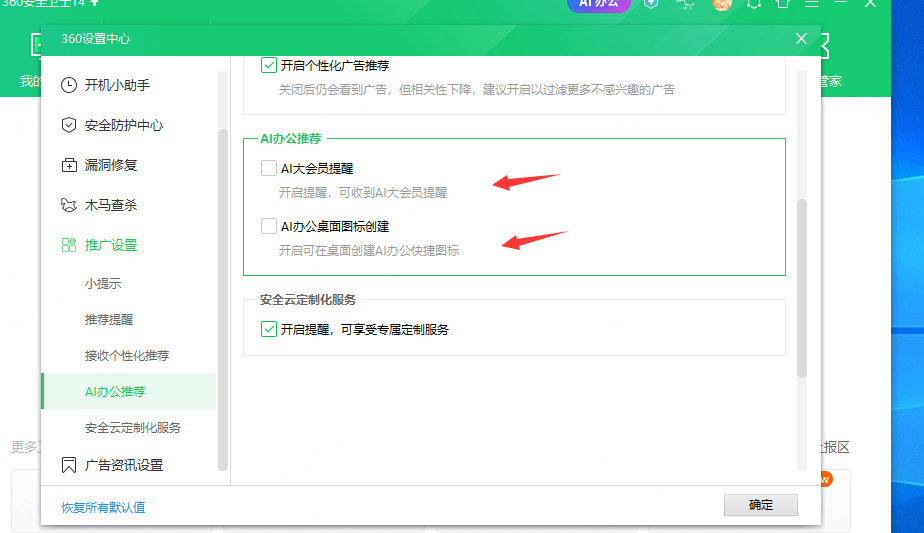Viewport: 924px width, 533px height.
Task: Open 开机小助手 clock icon section
Action: [x=105, y=85]
